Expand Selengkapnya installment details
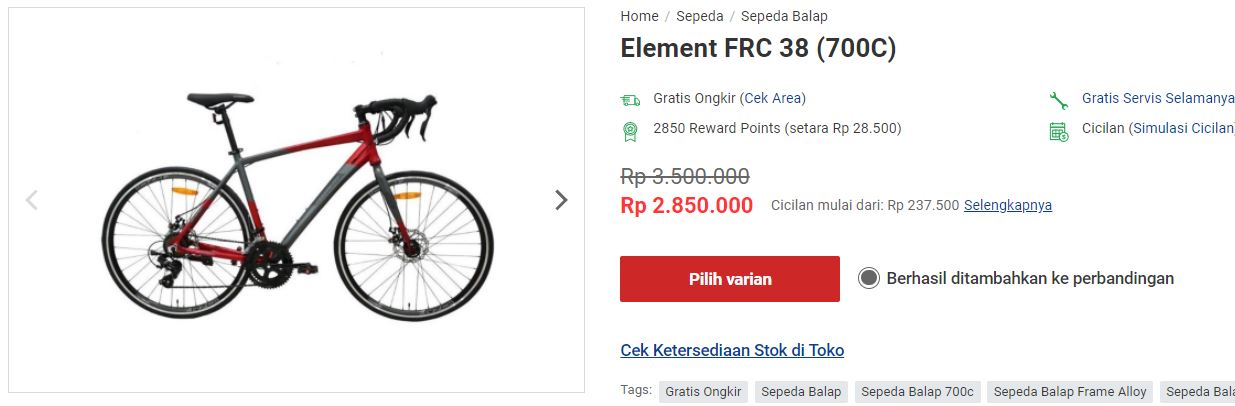Image resolution: width=1235 pixels, height=406 pixels. [x=1007, y=205]
